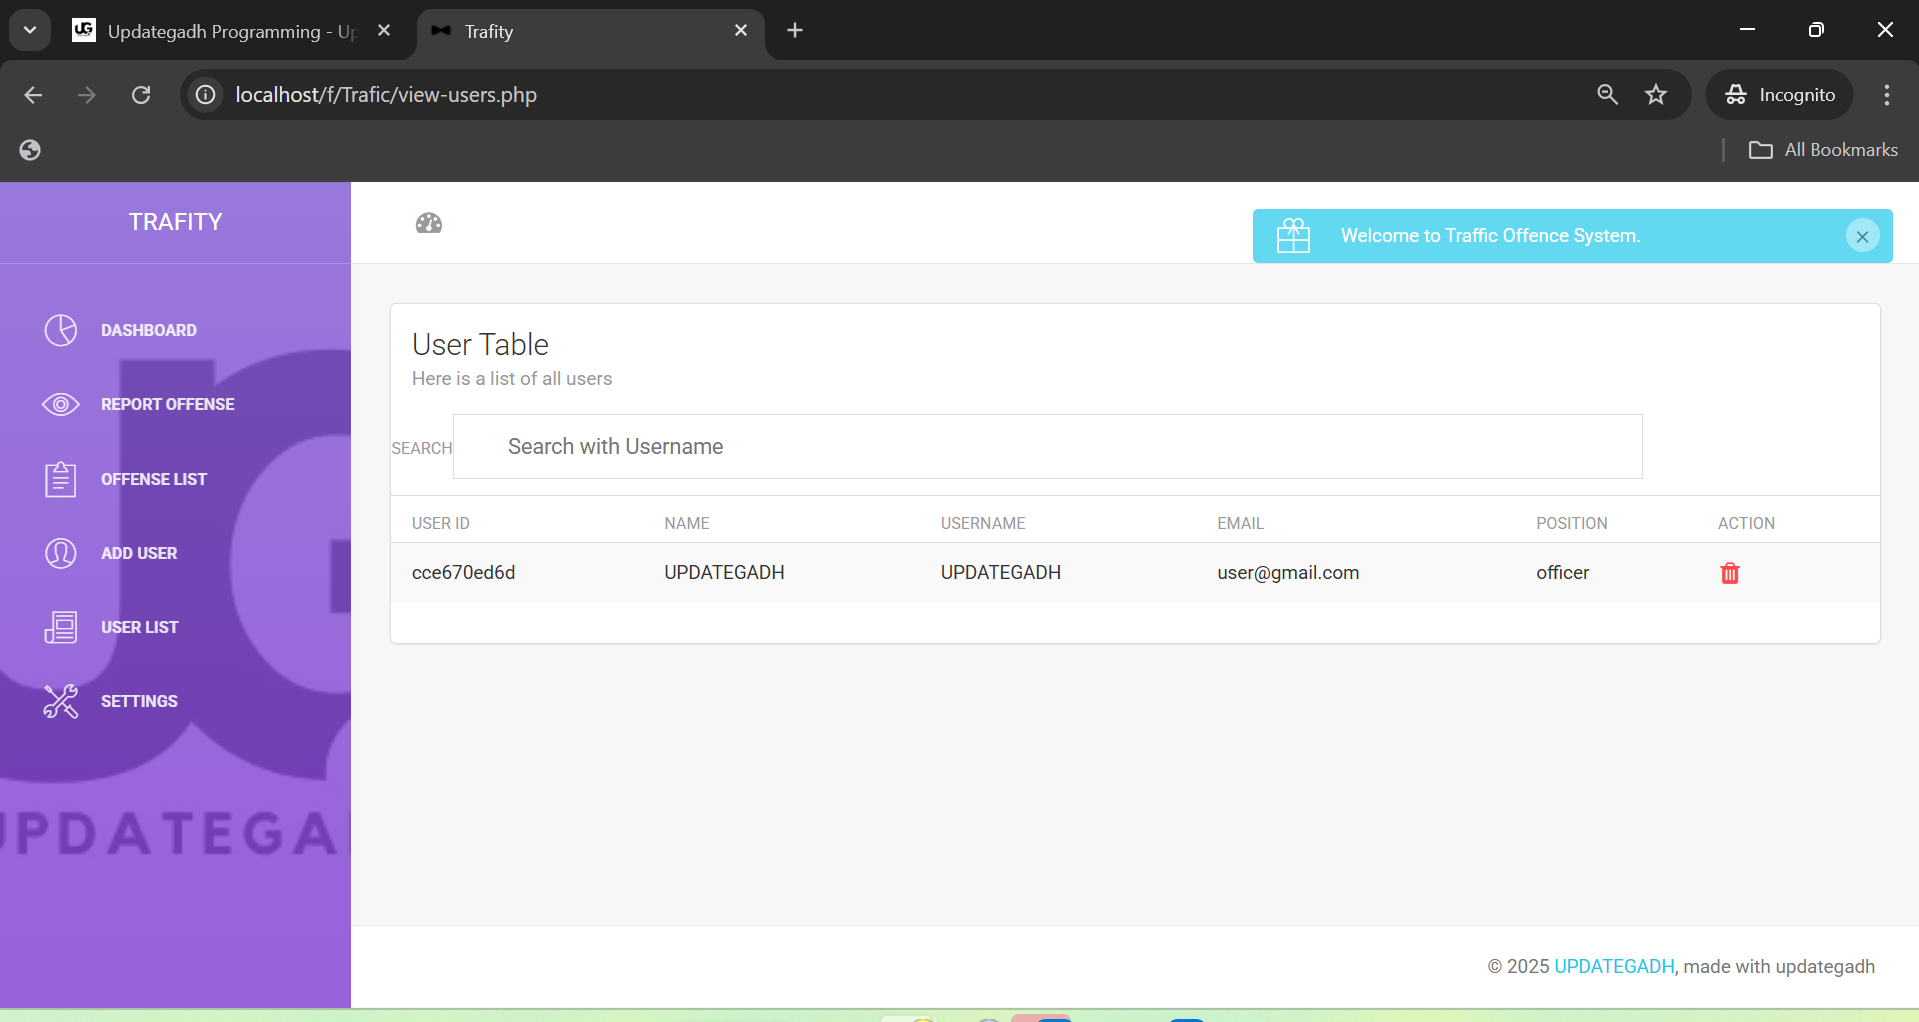Open the Chrome three-dot menu
The width and height of the screenshot is (1919, 1022).
[1886, 95]
